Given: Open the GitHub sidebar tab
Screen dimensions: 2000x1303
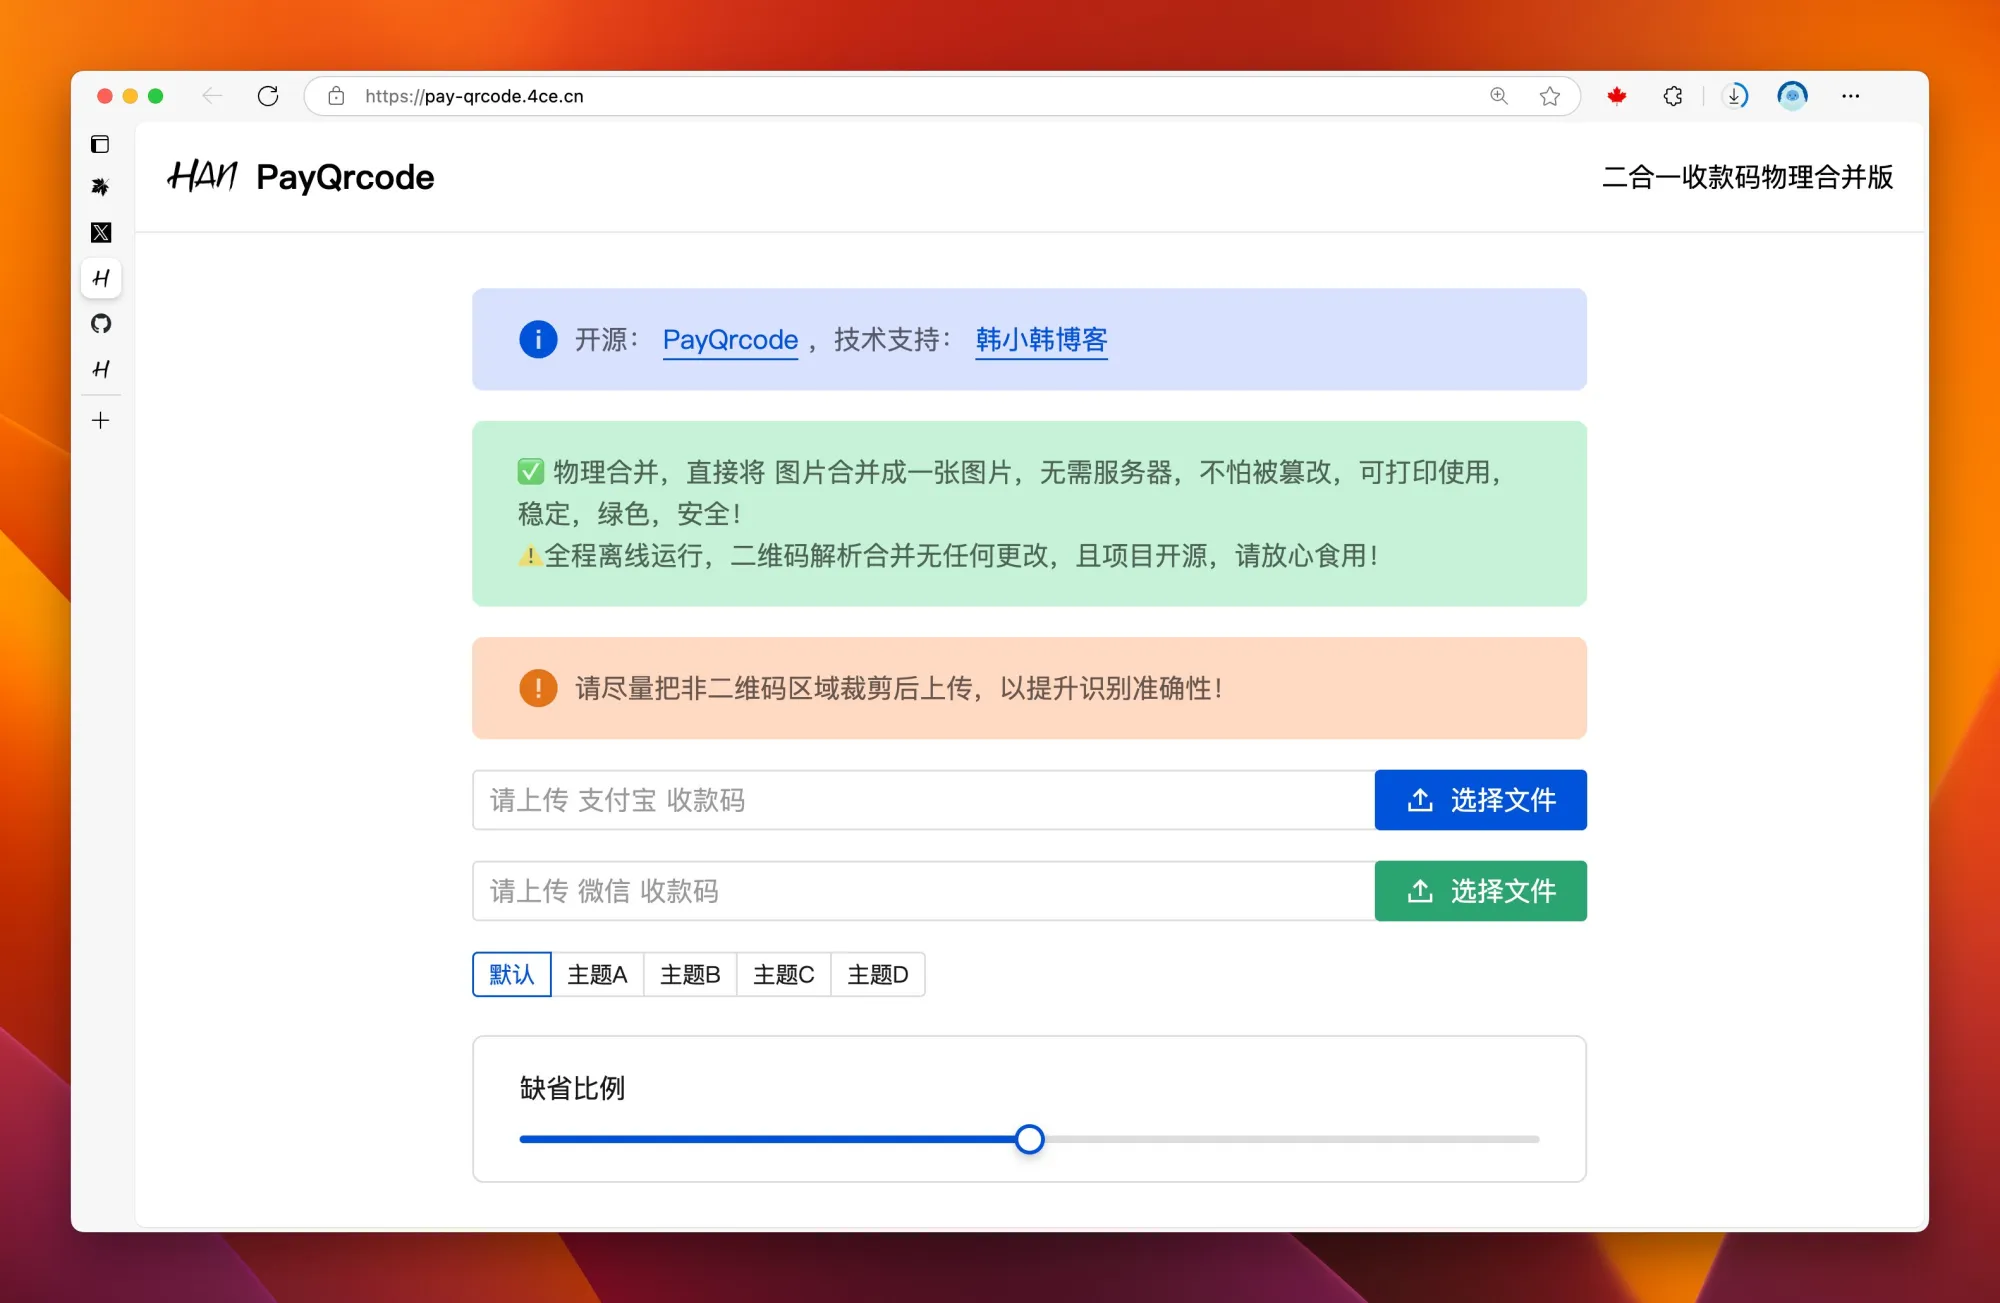Looking at the screenshot, I should coord(101,324).
